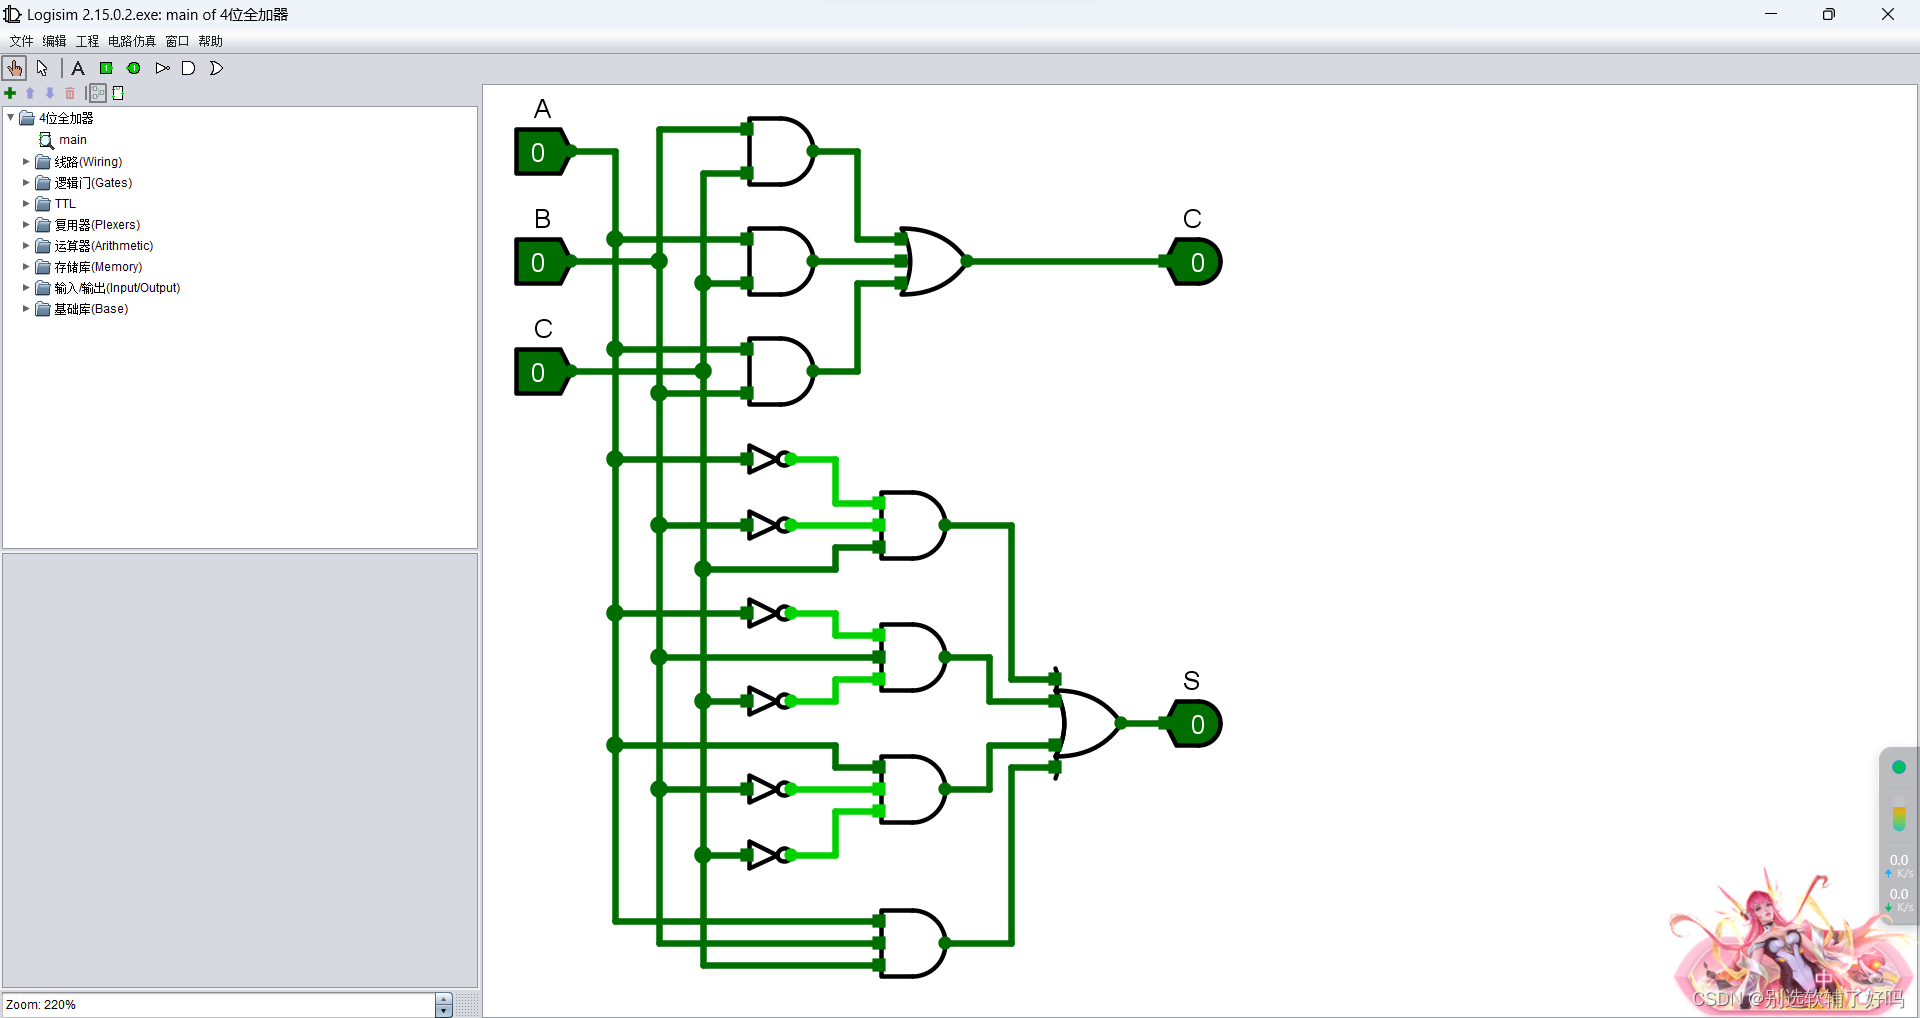Switch to circuit appearance edit icon
The width and height of the screenshot is (1920, 1018).
[118, 93]
